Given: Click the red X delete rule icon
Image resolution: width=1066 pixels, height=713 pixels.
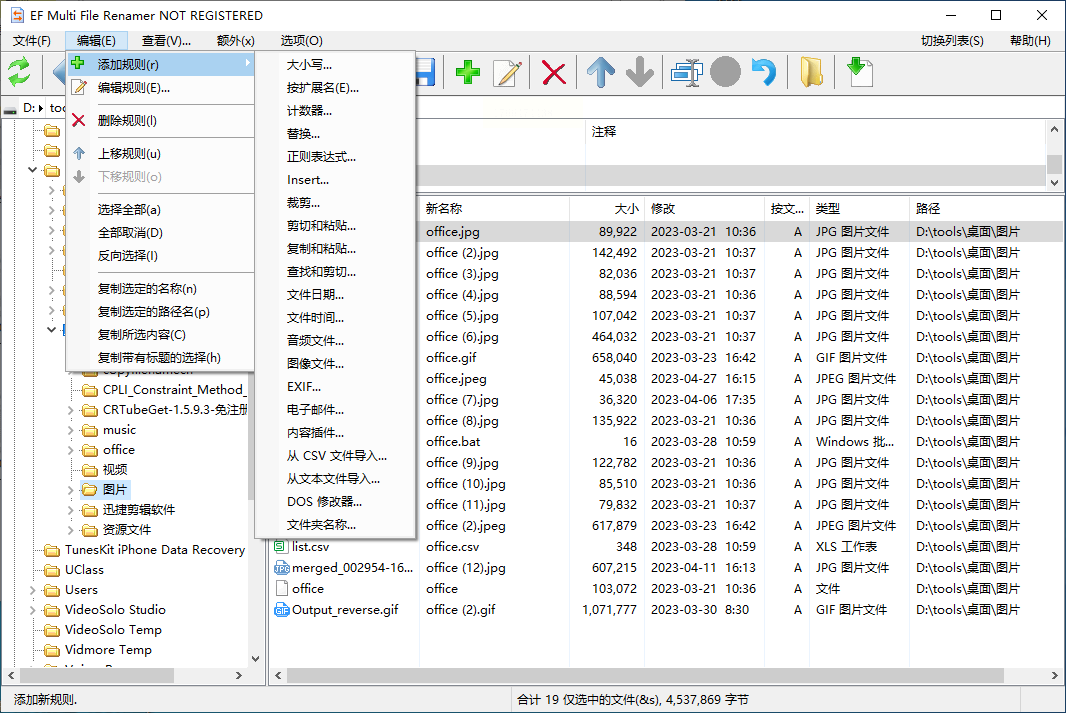Looking at the screenshot, I should pyautogui.click(x=554, y=72).
